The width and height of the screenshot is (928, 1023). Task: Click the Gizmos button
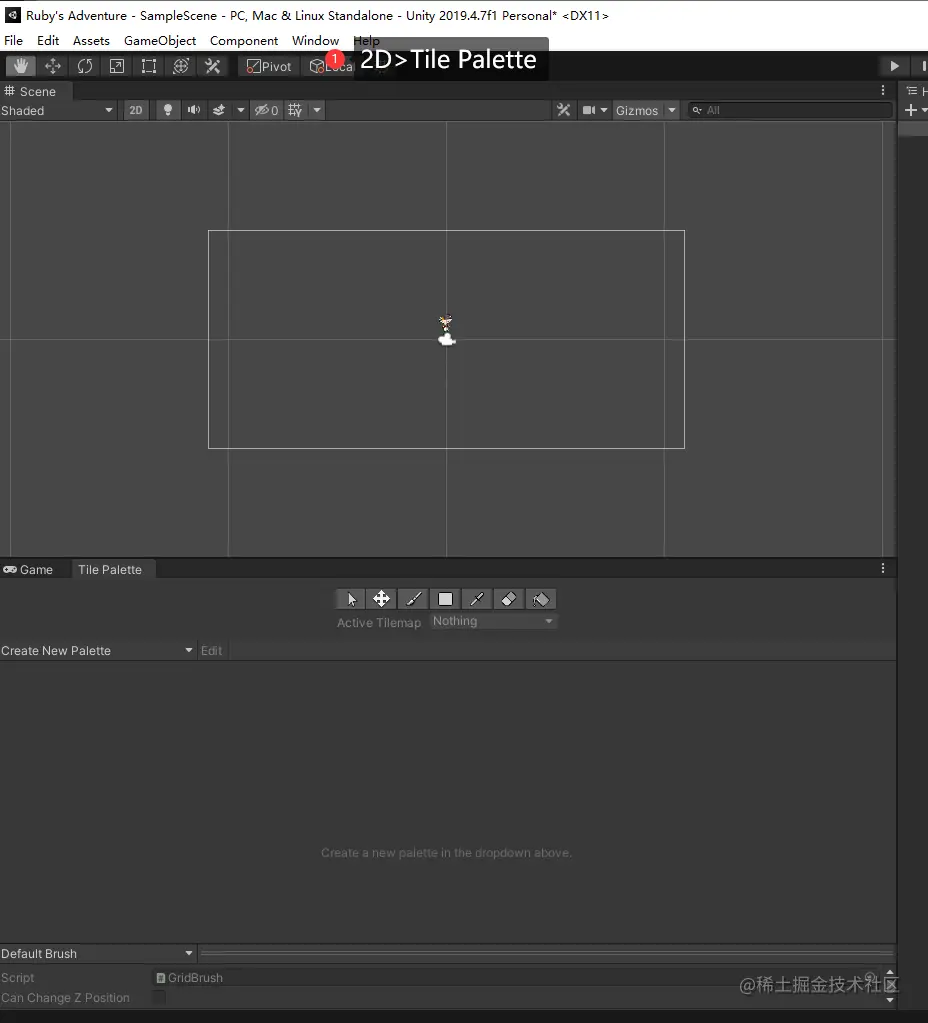[637, 110]
